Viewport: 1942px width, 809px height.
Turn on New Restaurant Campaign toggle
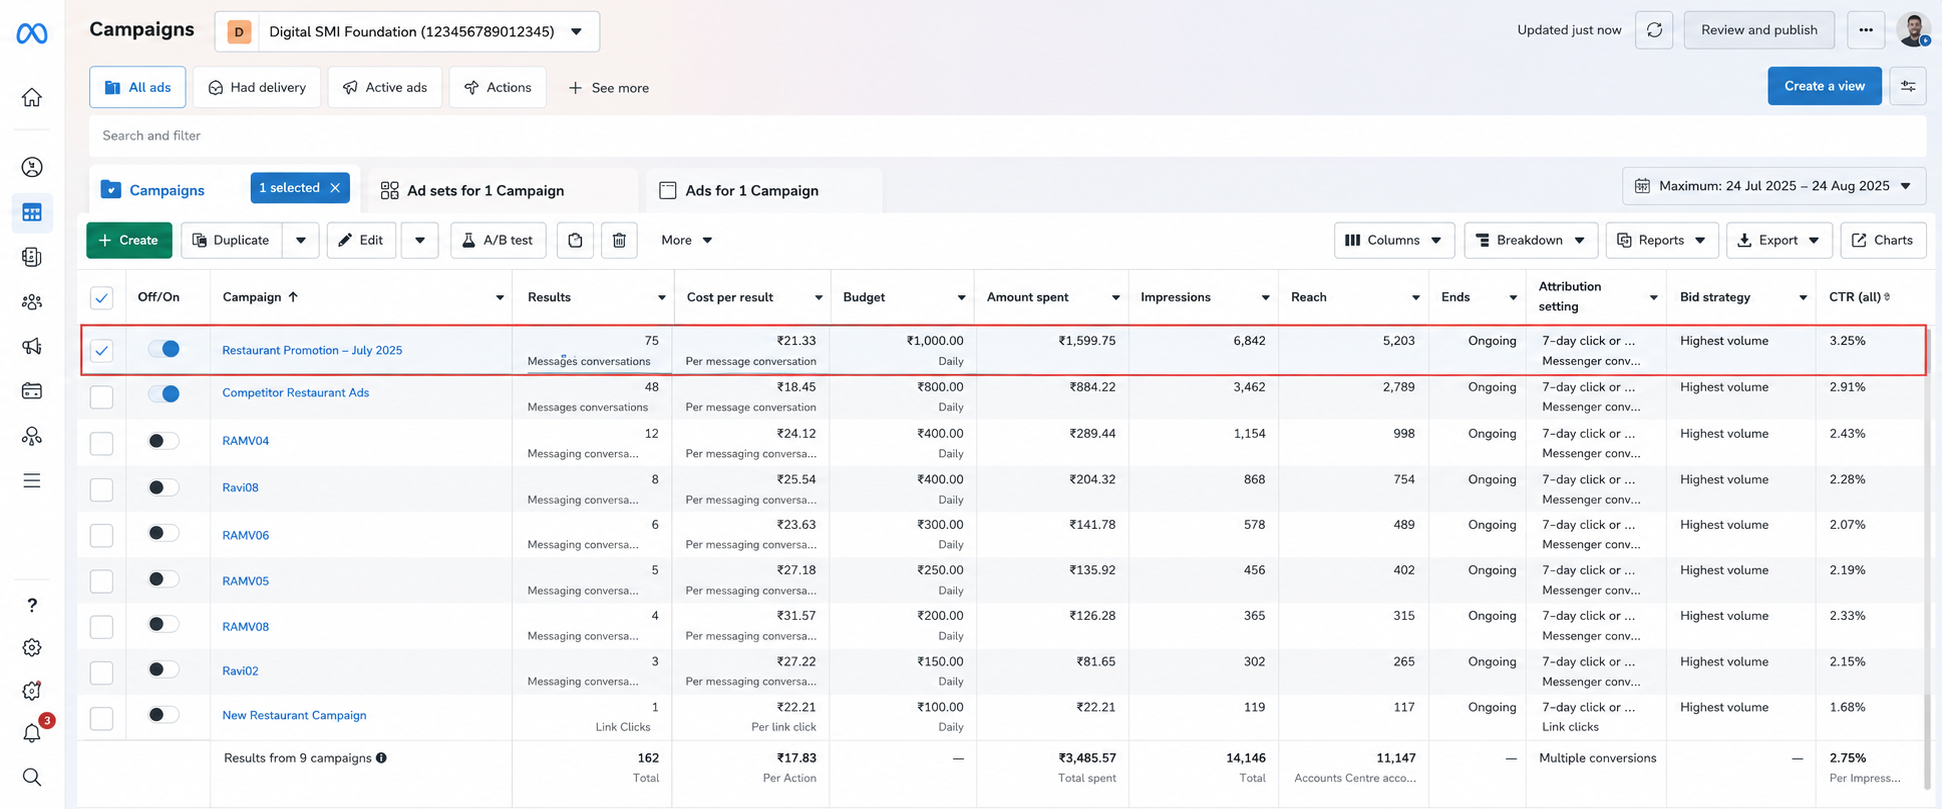click(164, 714)
